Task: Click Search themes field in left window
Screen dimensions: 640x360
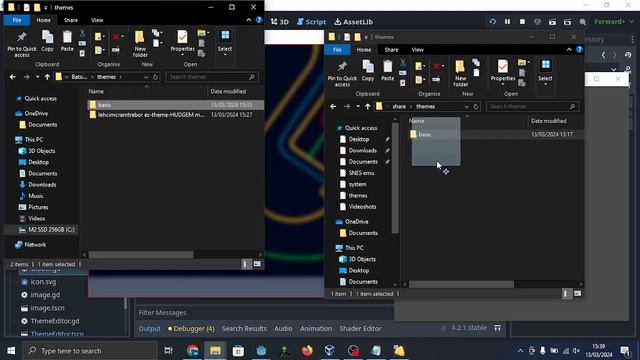Action: 212,77
